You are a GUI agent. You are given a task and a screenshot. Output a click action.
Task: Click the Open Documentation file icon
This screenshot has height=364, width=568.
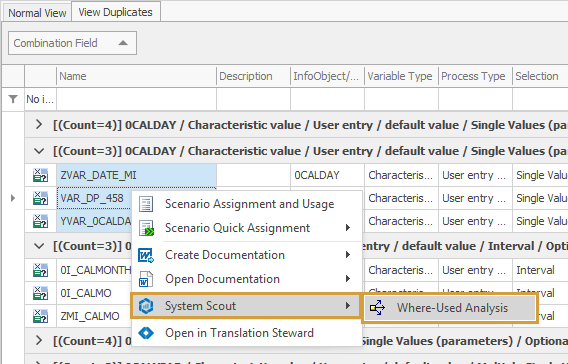pyautogui.click(x=146, y=279)
